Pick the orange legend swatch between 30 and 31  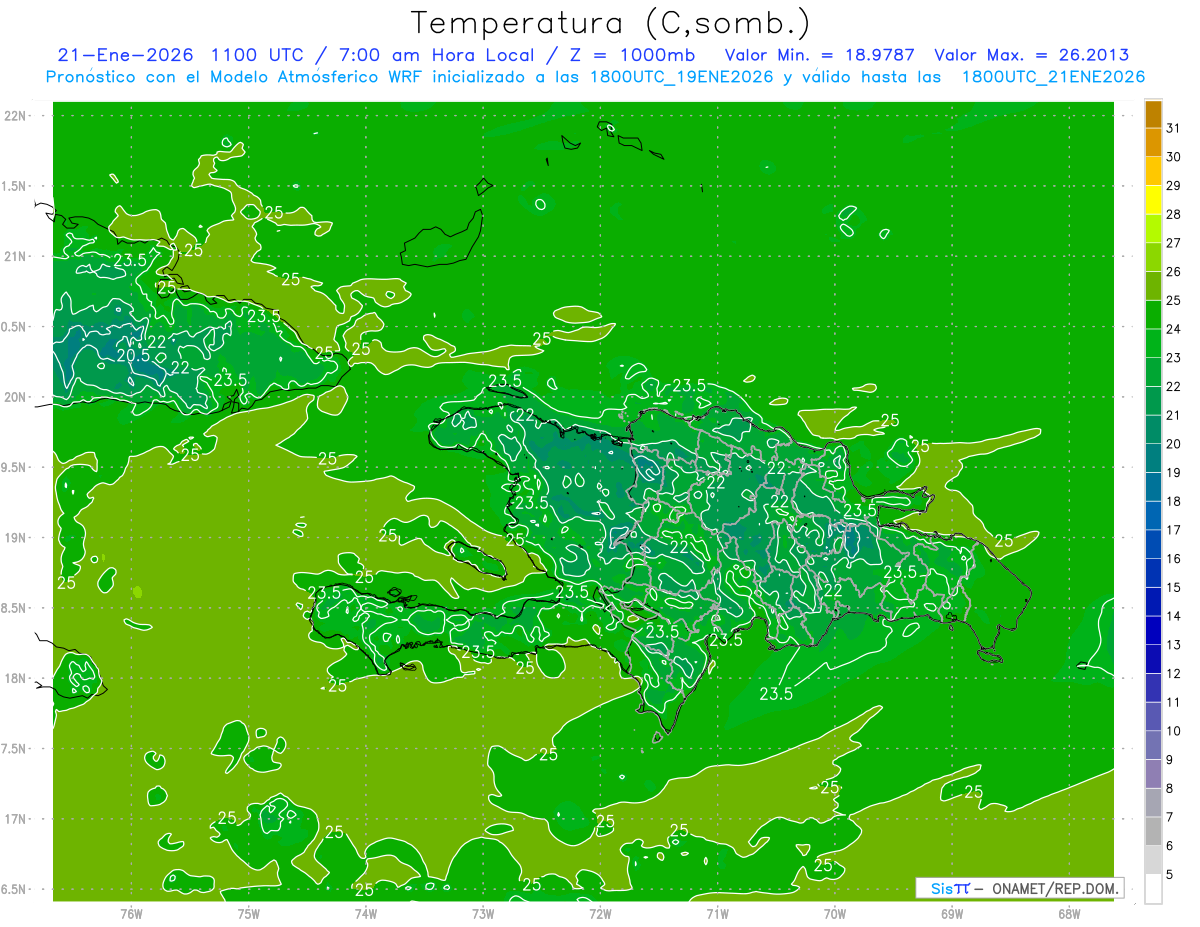pyautogui.click(x=1153, y=143)
